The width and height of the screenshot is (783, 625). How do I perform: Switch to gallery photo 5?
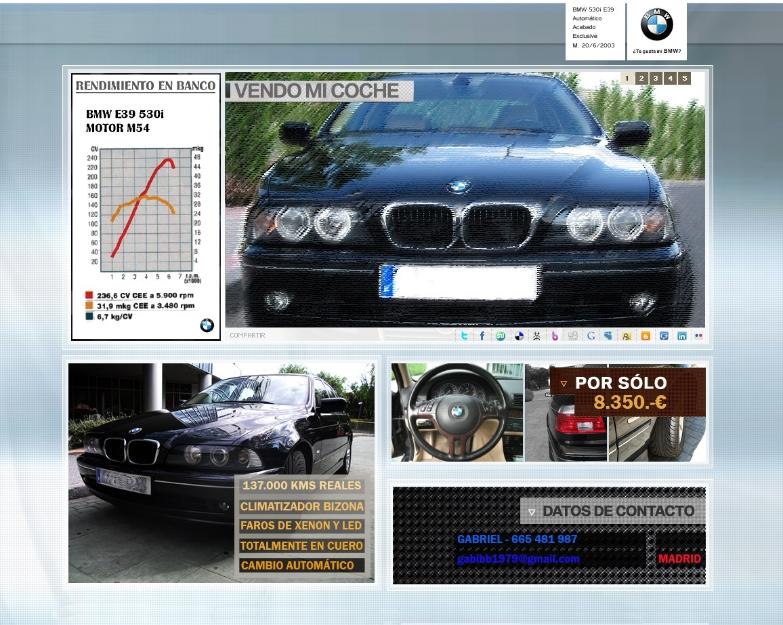pos(685,78)
